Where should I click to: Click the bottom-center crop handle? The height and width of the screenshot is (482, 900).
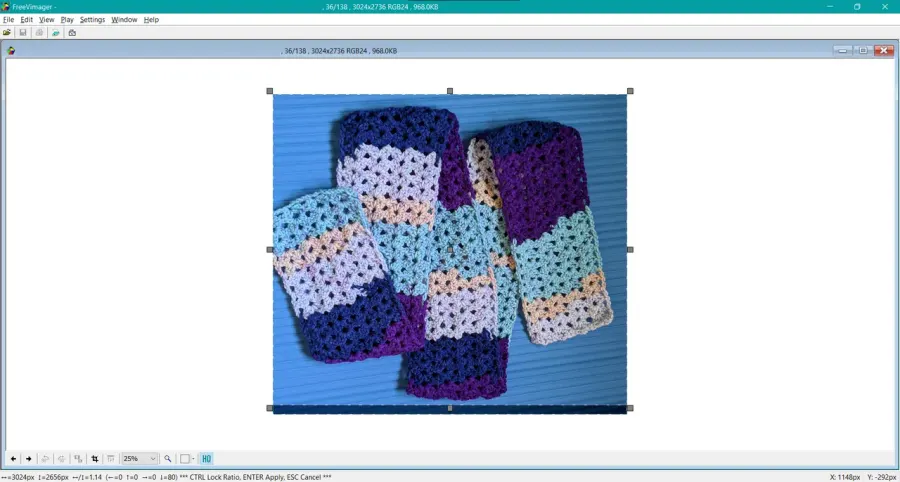click(450, 408)
